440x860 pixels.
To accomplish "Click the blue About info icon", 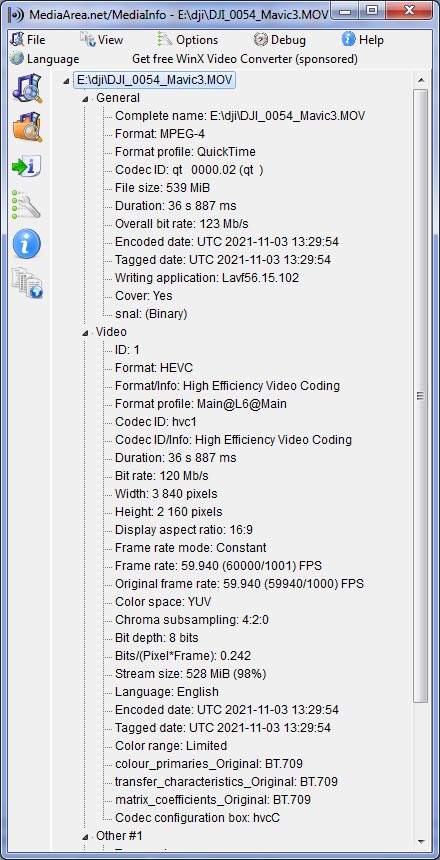I will click(27, 244).
